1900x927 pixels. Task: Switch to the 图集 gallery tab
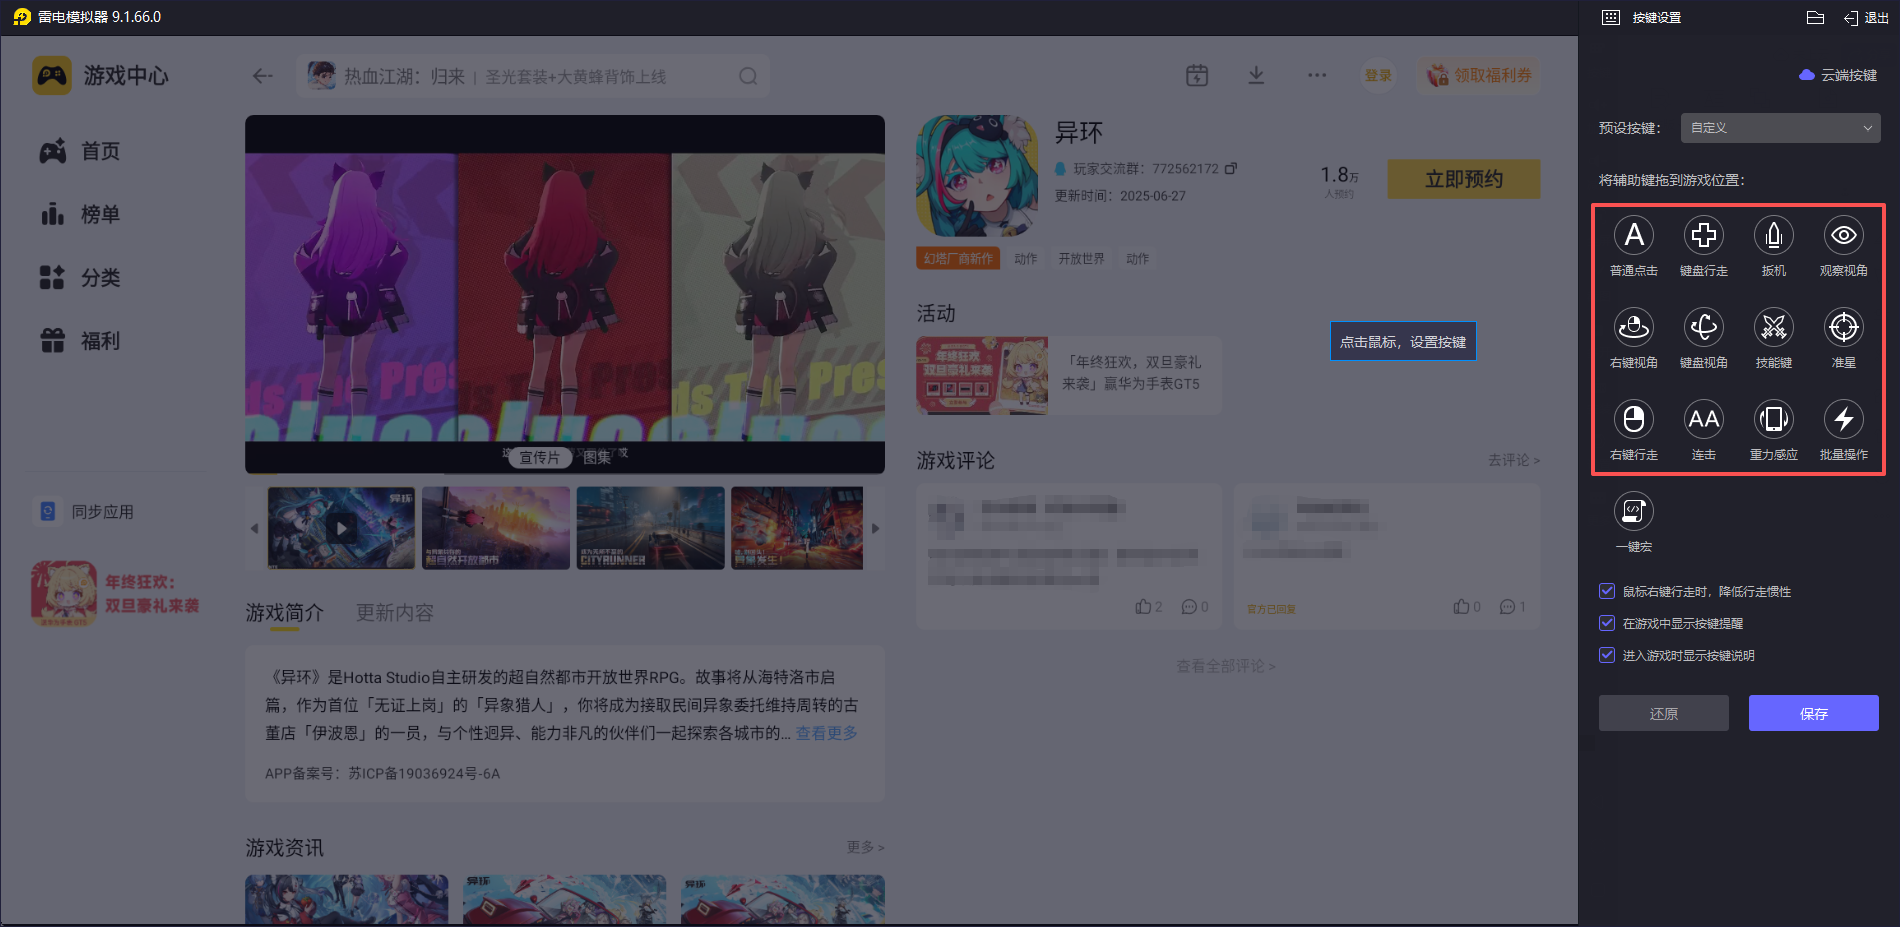[x=597, y=457]
